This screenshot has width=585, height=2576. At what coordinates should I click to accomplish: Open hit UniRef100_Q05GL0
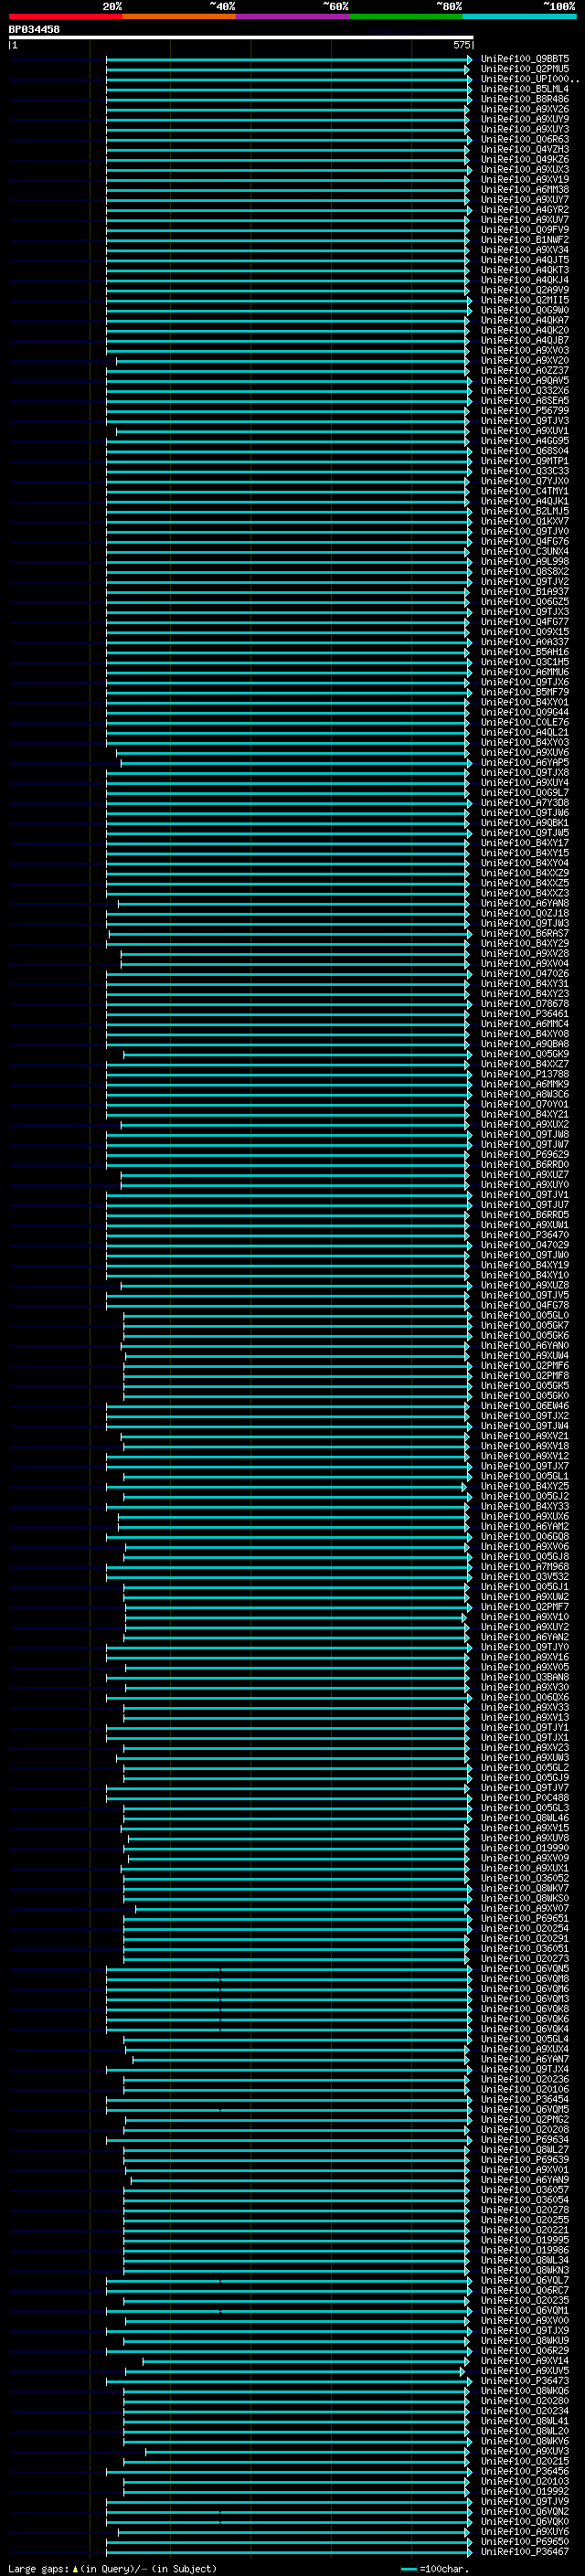click(525, 1316)
